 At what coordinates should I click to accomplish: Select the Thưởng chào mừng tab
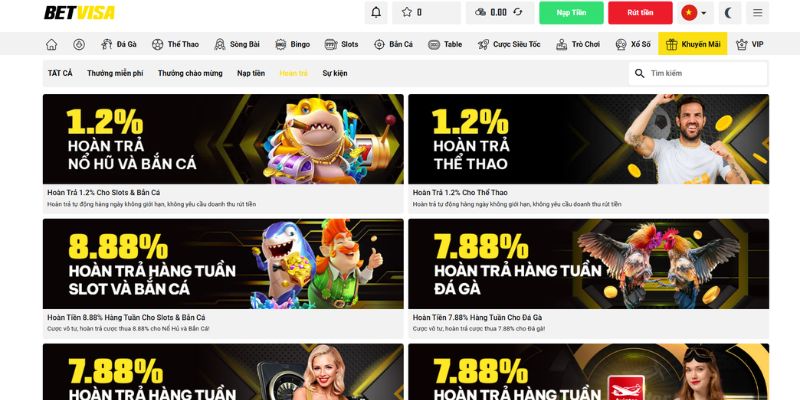click(x=190, y=73)
